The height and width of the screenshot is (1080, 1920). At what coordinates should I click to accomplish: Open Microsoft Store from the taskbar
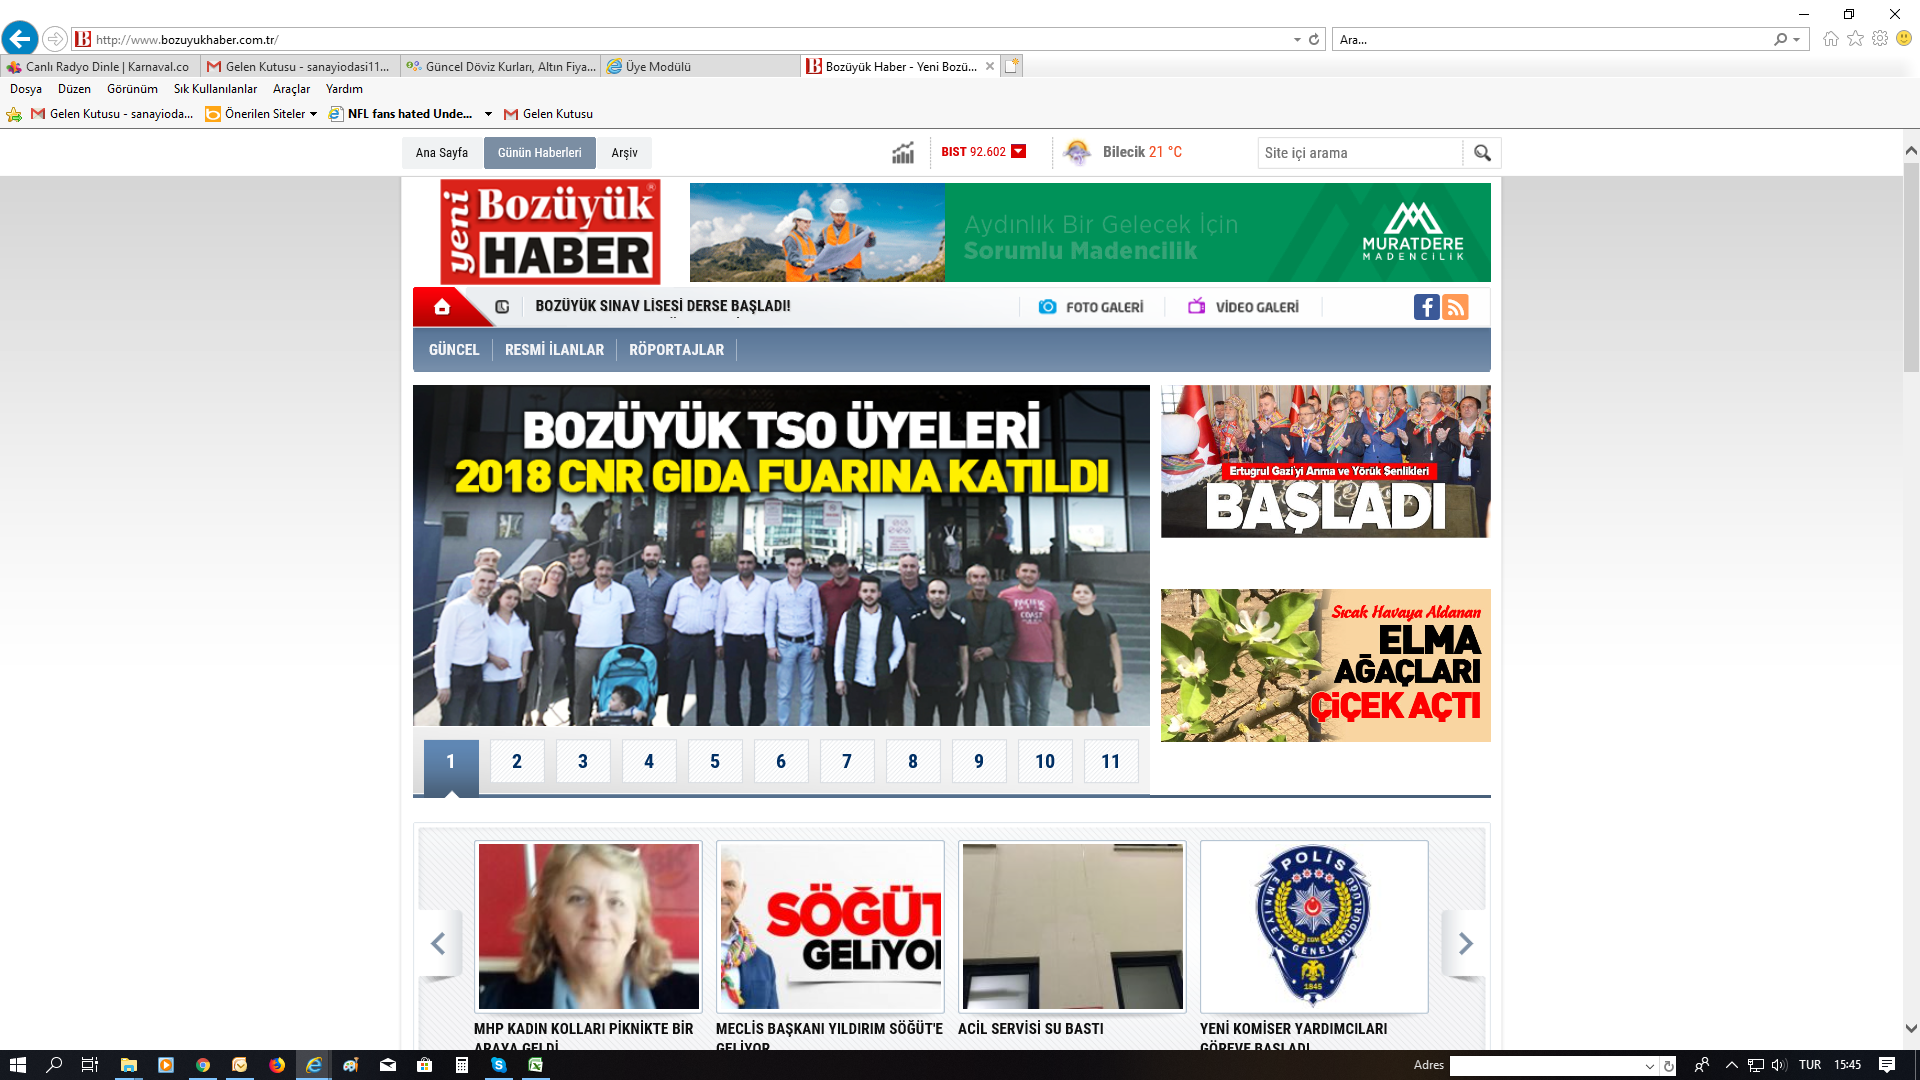425,1065
